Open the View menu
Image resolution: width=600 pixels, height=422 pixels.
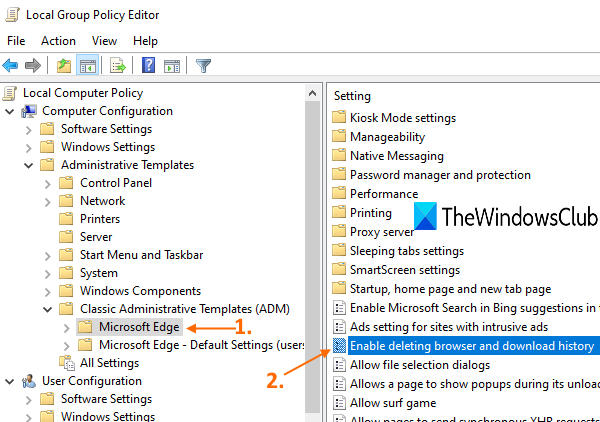(104, 41)
